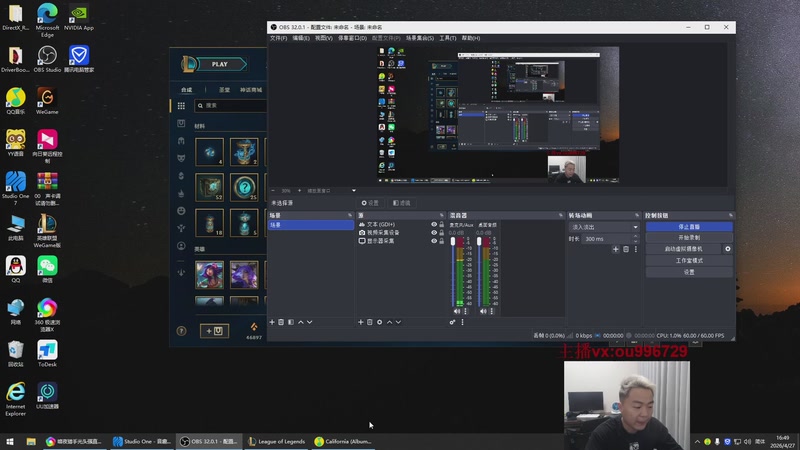Move source up in Sources toolbar
The image size is (800, 450).
389,322
